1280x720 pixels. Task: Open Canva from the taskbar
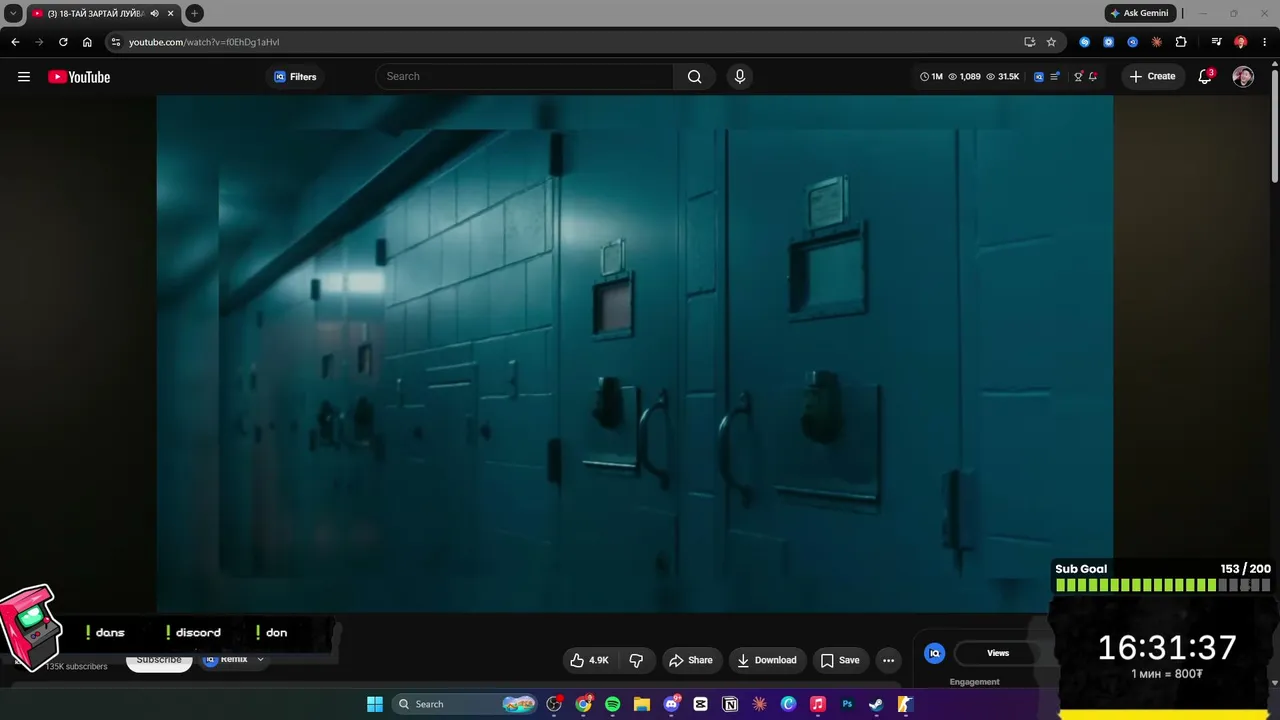pyautogui.click(x=789, y=704)
